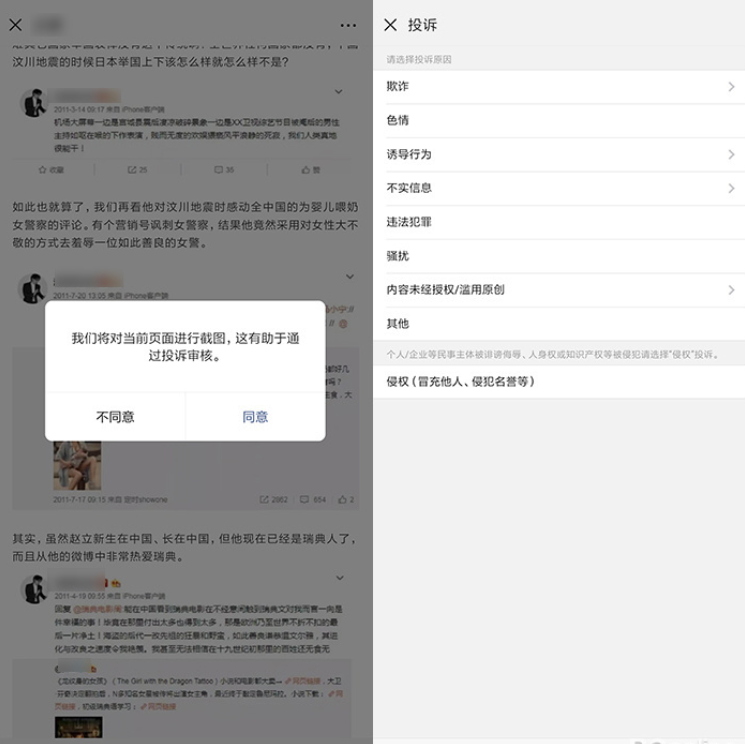The height and width of the screenshot is (744, 745).
Task: Expand the 欺诈 row chevron
Action: click(x=731, y=86)
